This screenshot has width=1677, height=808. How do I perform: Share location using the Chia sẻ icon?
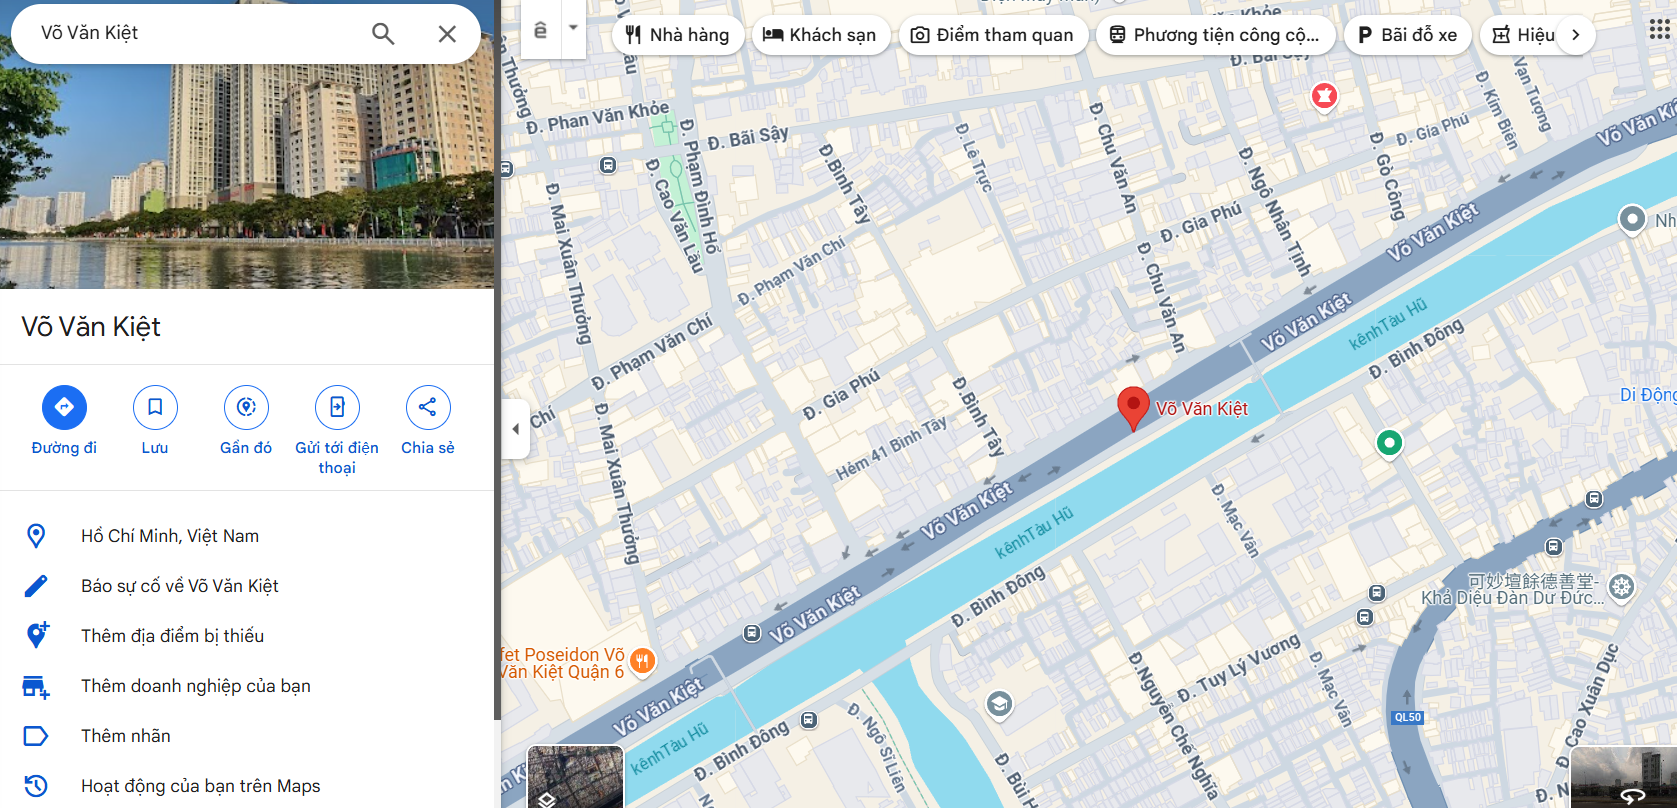(428, 407)
